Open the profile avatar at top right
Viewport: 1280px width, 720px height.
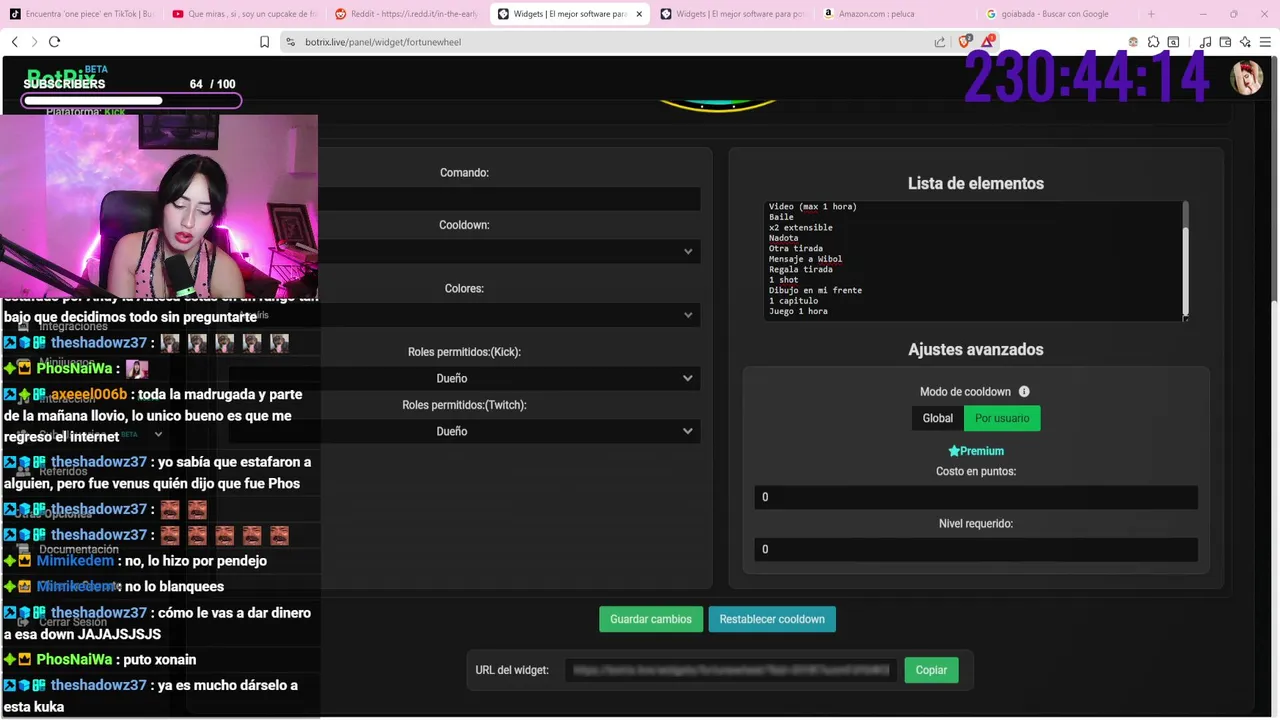pos(1246,78)
